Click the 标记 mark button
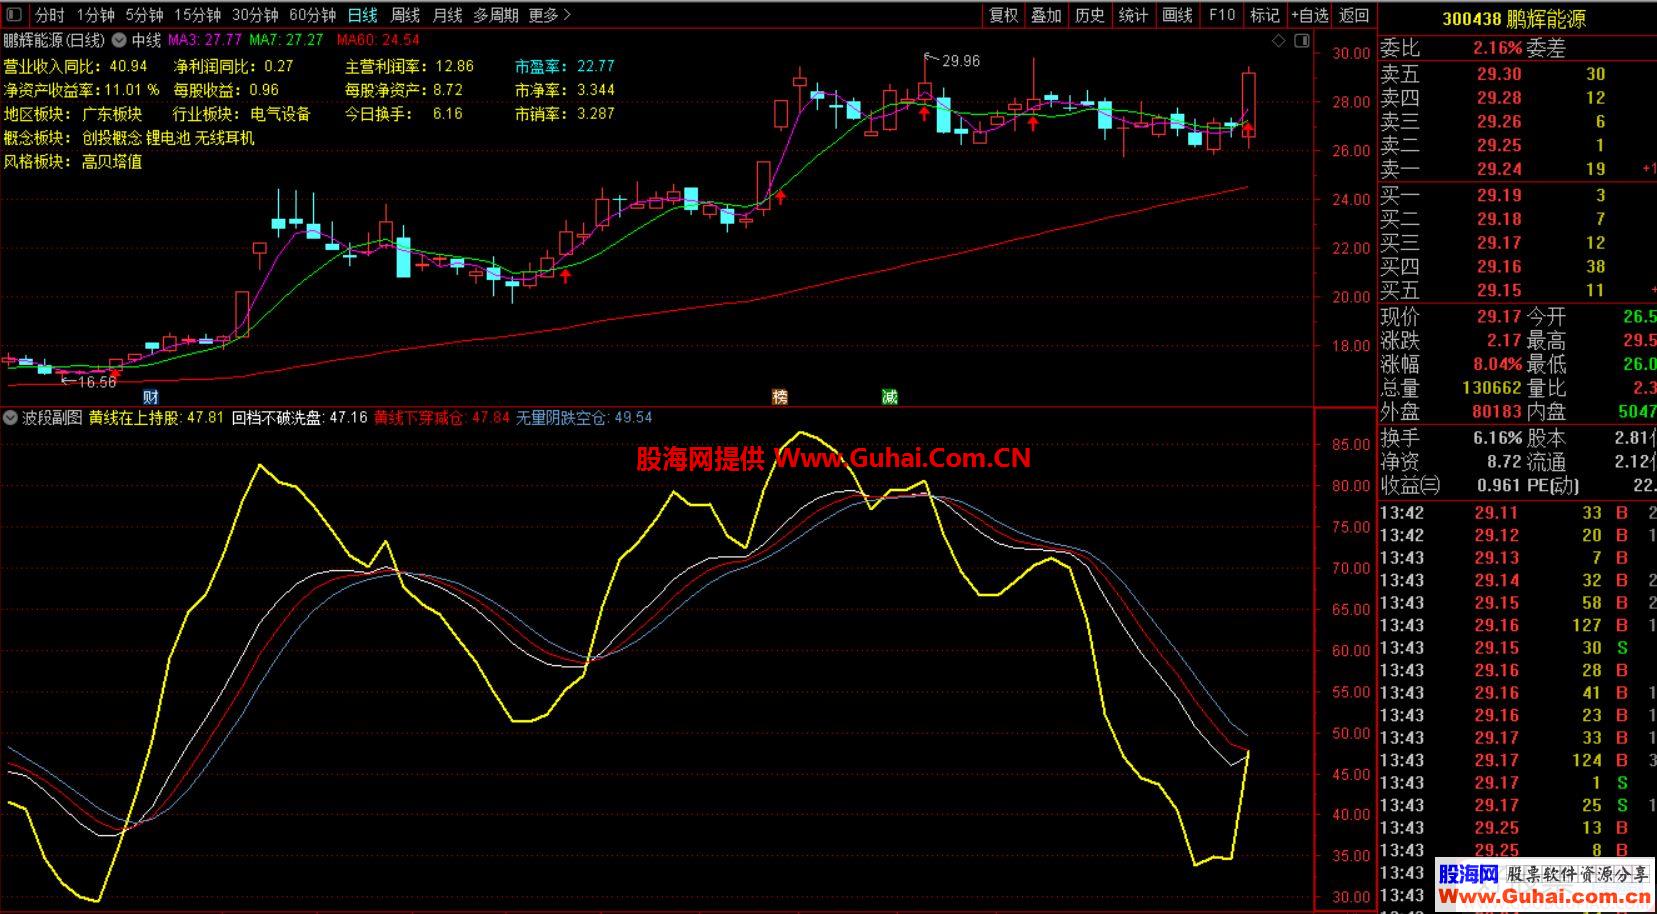The image size is (1657, 914). tap(1264, 15)
